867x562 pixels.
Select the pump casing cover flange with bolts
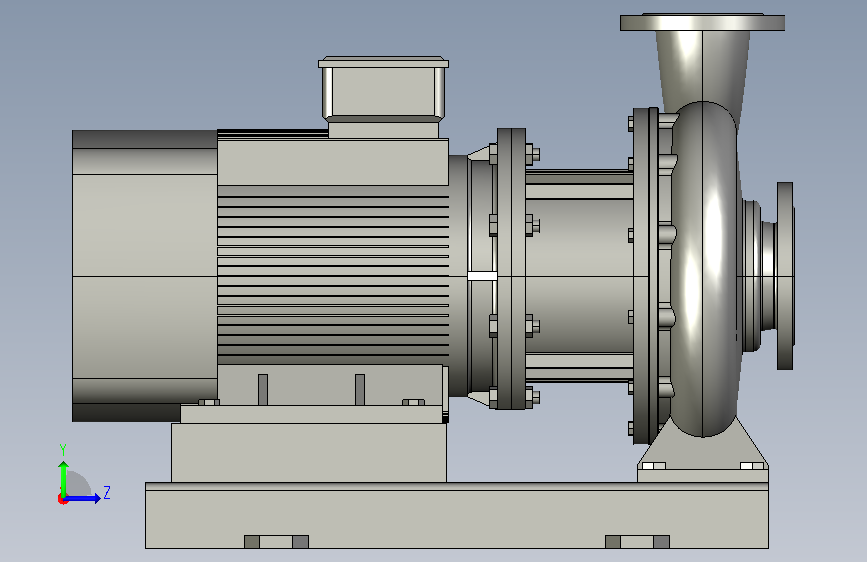point(645,275)
